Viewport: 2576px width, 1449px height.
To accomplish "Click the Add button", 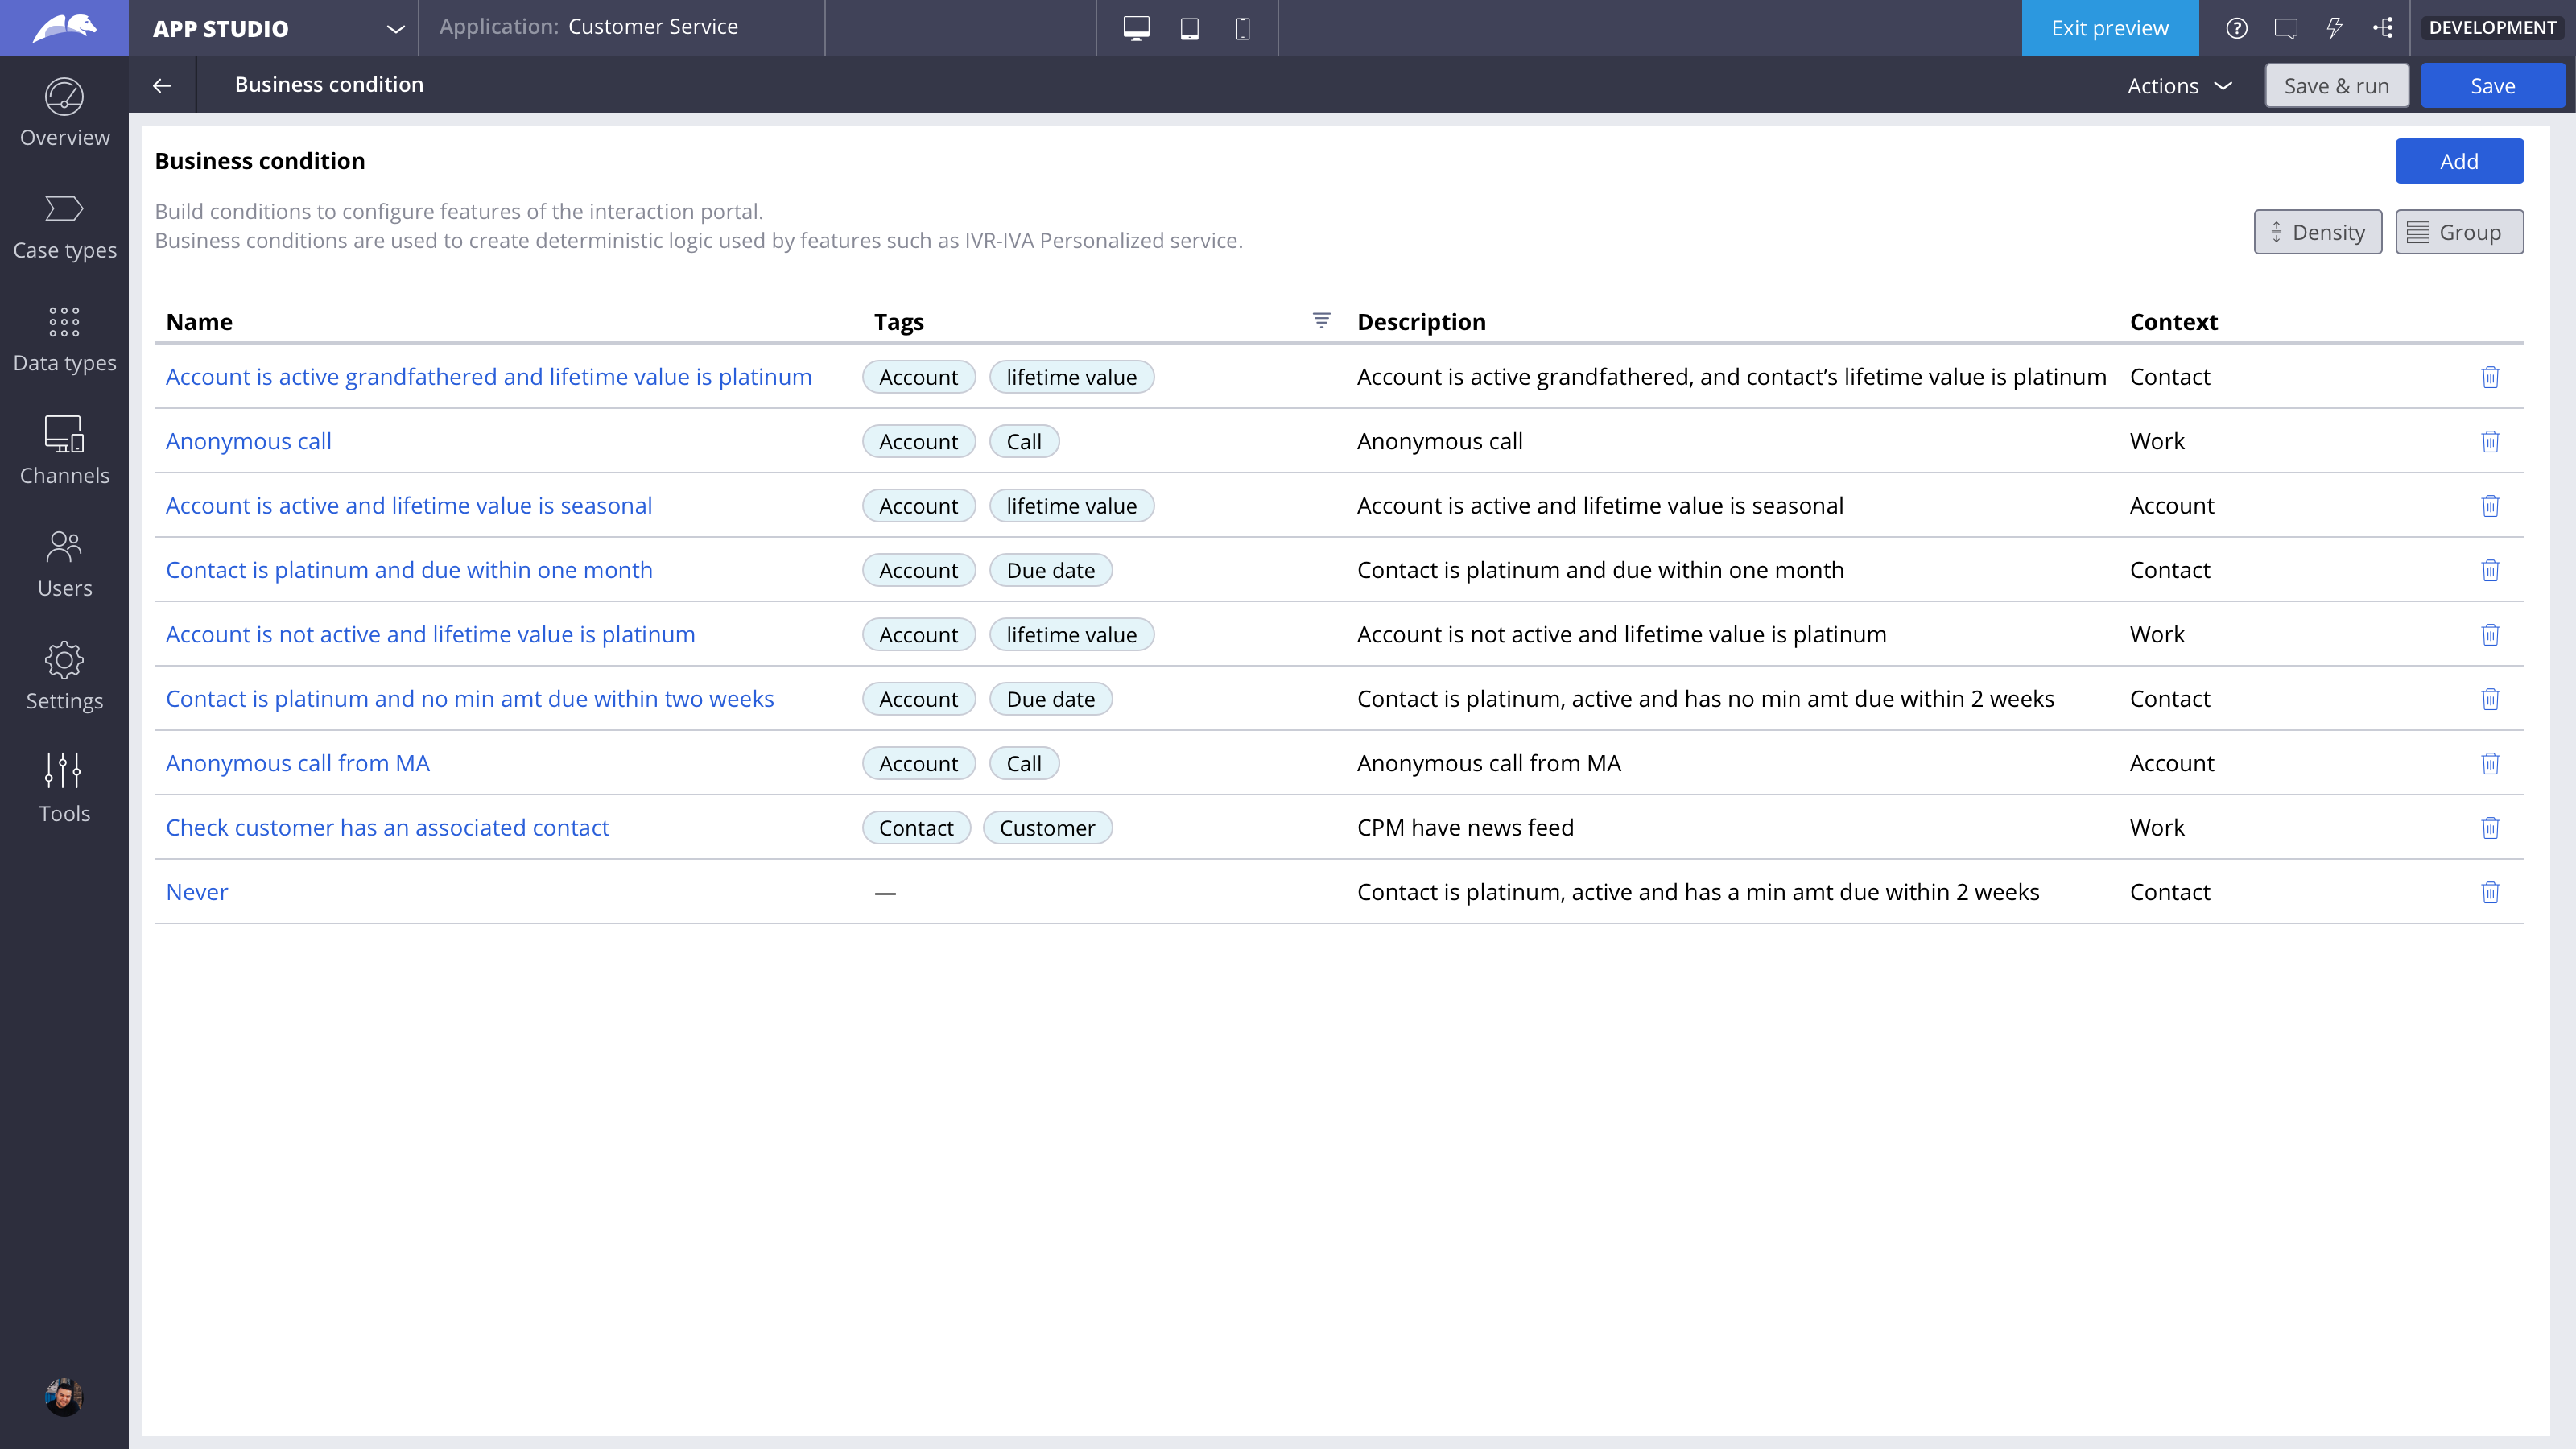I will point(2458,161).
